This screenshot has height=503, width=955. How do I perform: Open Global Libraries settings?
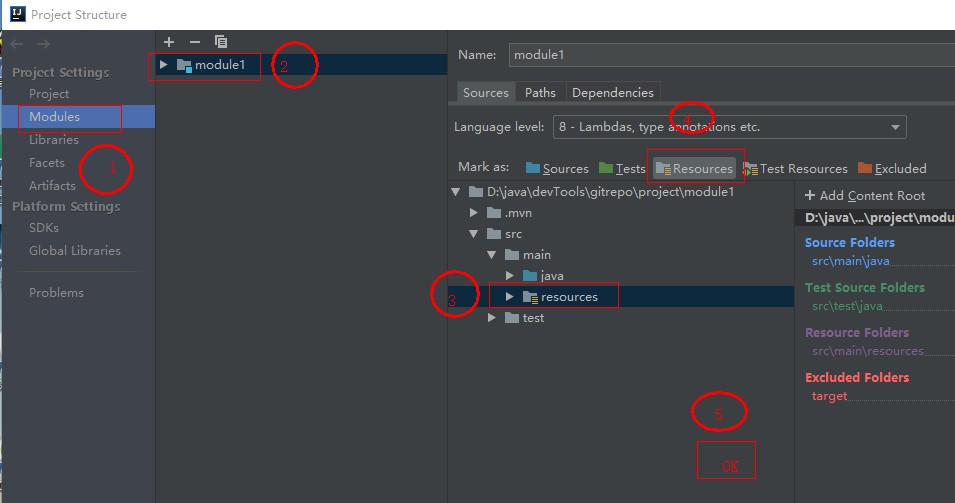[75, 250]
